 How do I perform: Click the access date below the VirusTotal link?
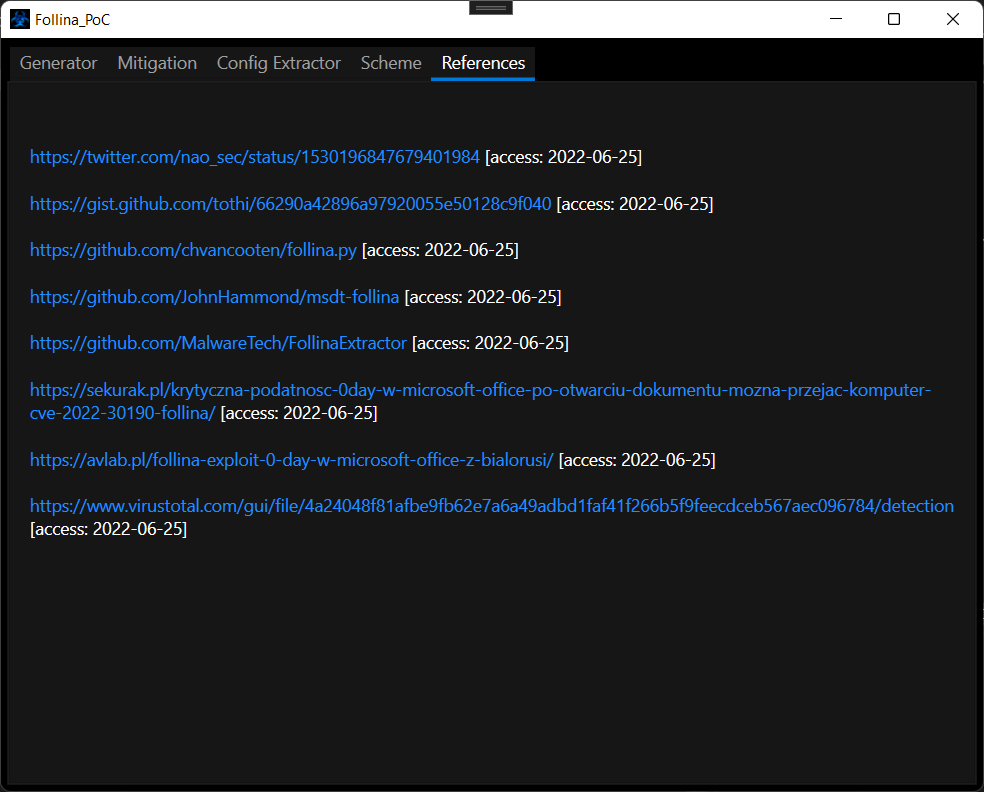coord(109,529)
